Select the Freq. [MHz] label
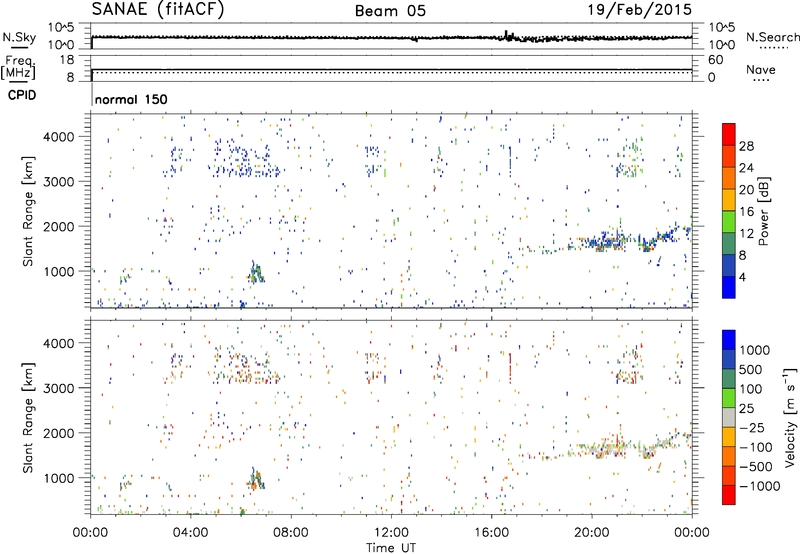 click(18, 68)
